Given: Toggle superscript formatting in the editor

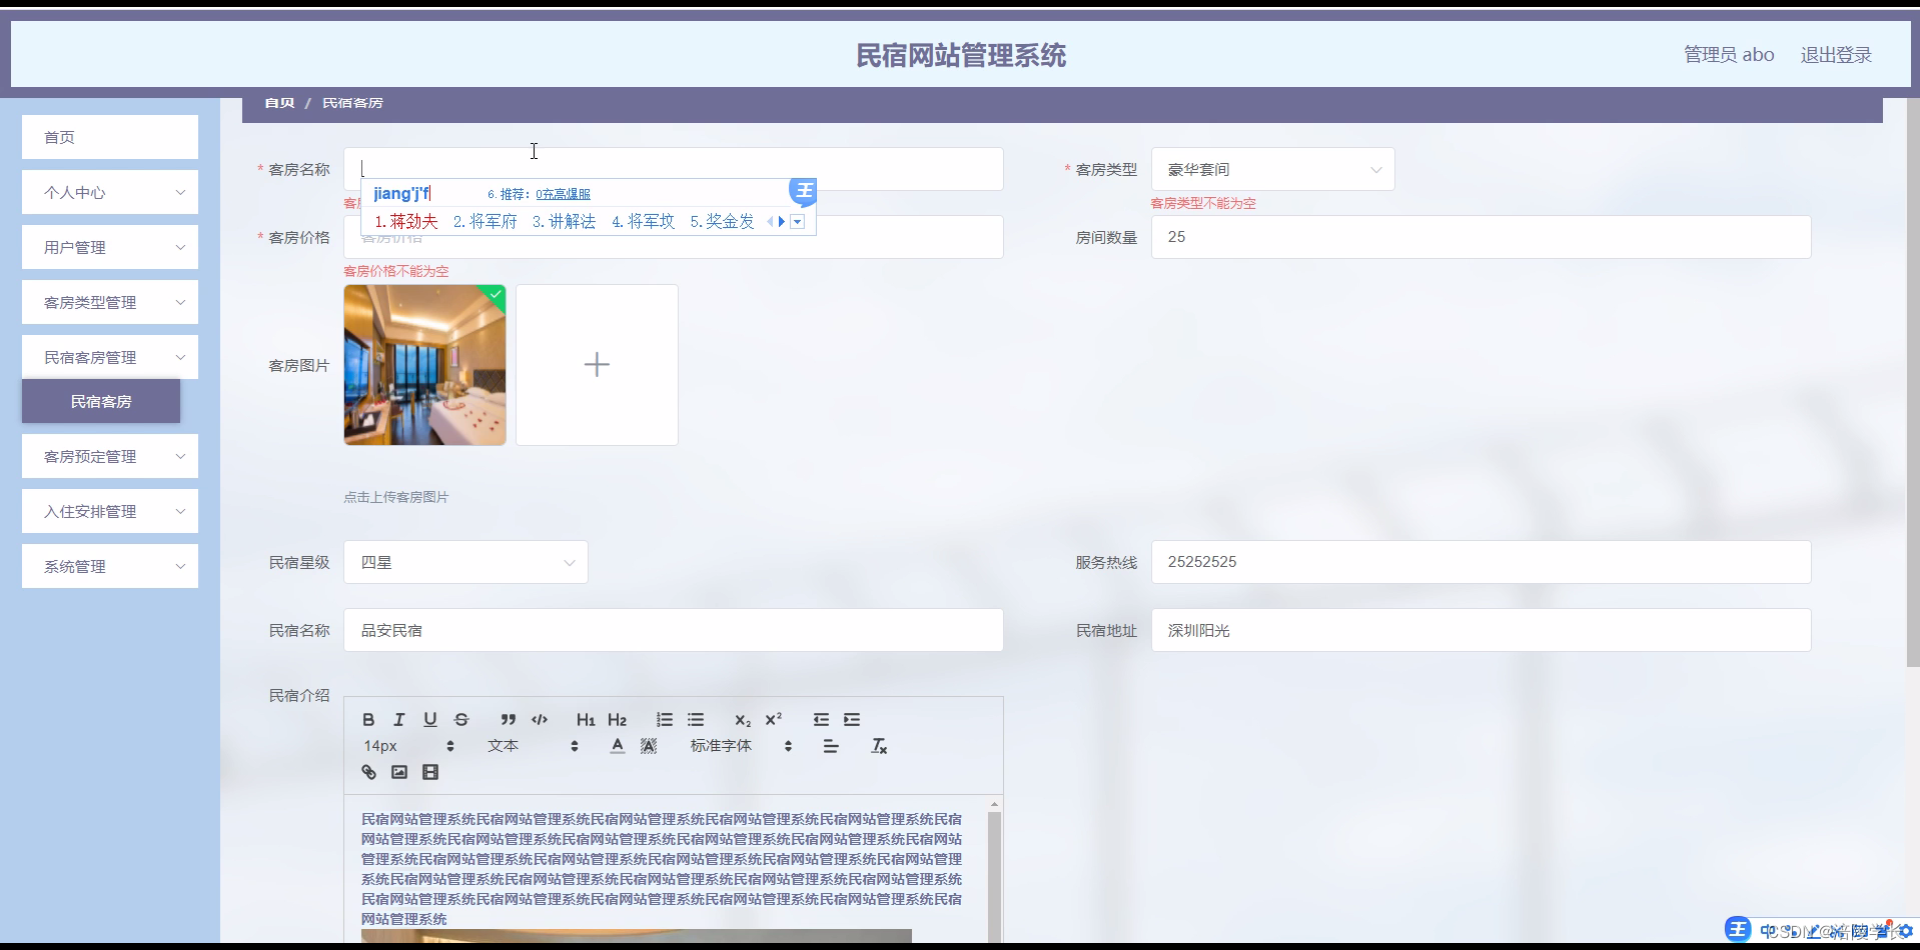Looking at the screenshot, I should tap(773, 719).
